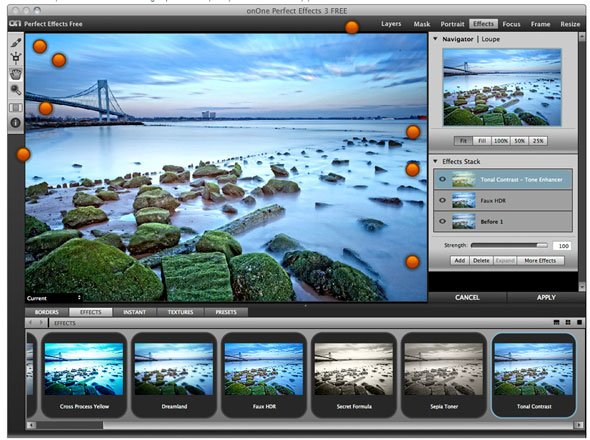Click the horizontal scrollbar thumb under effects
Image resolution: width=590 pixels, height=440 pixels.
[x=69, y=425]
